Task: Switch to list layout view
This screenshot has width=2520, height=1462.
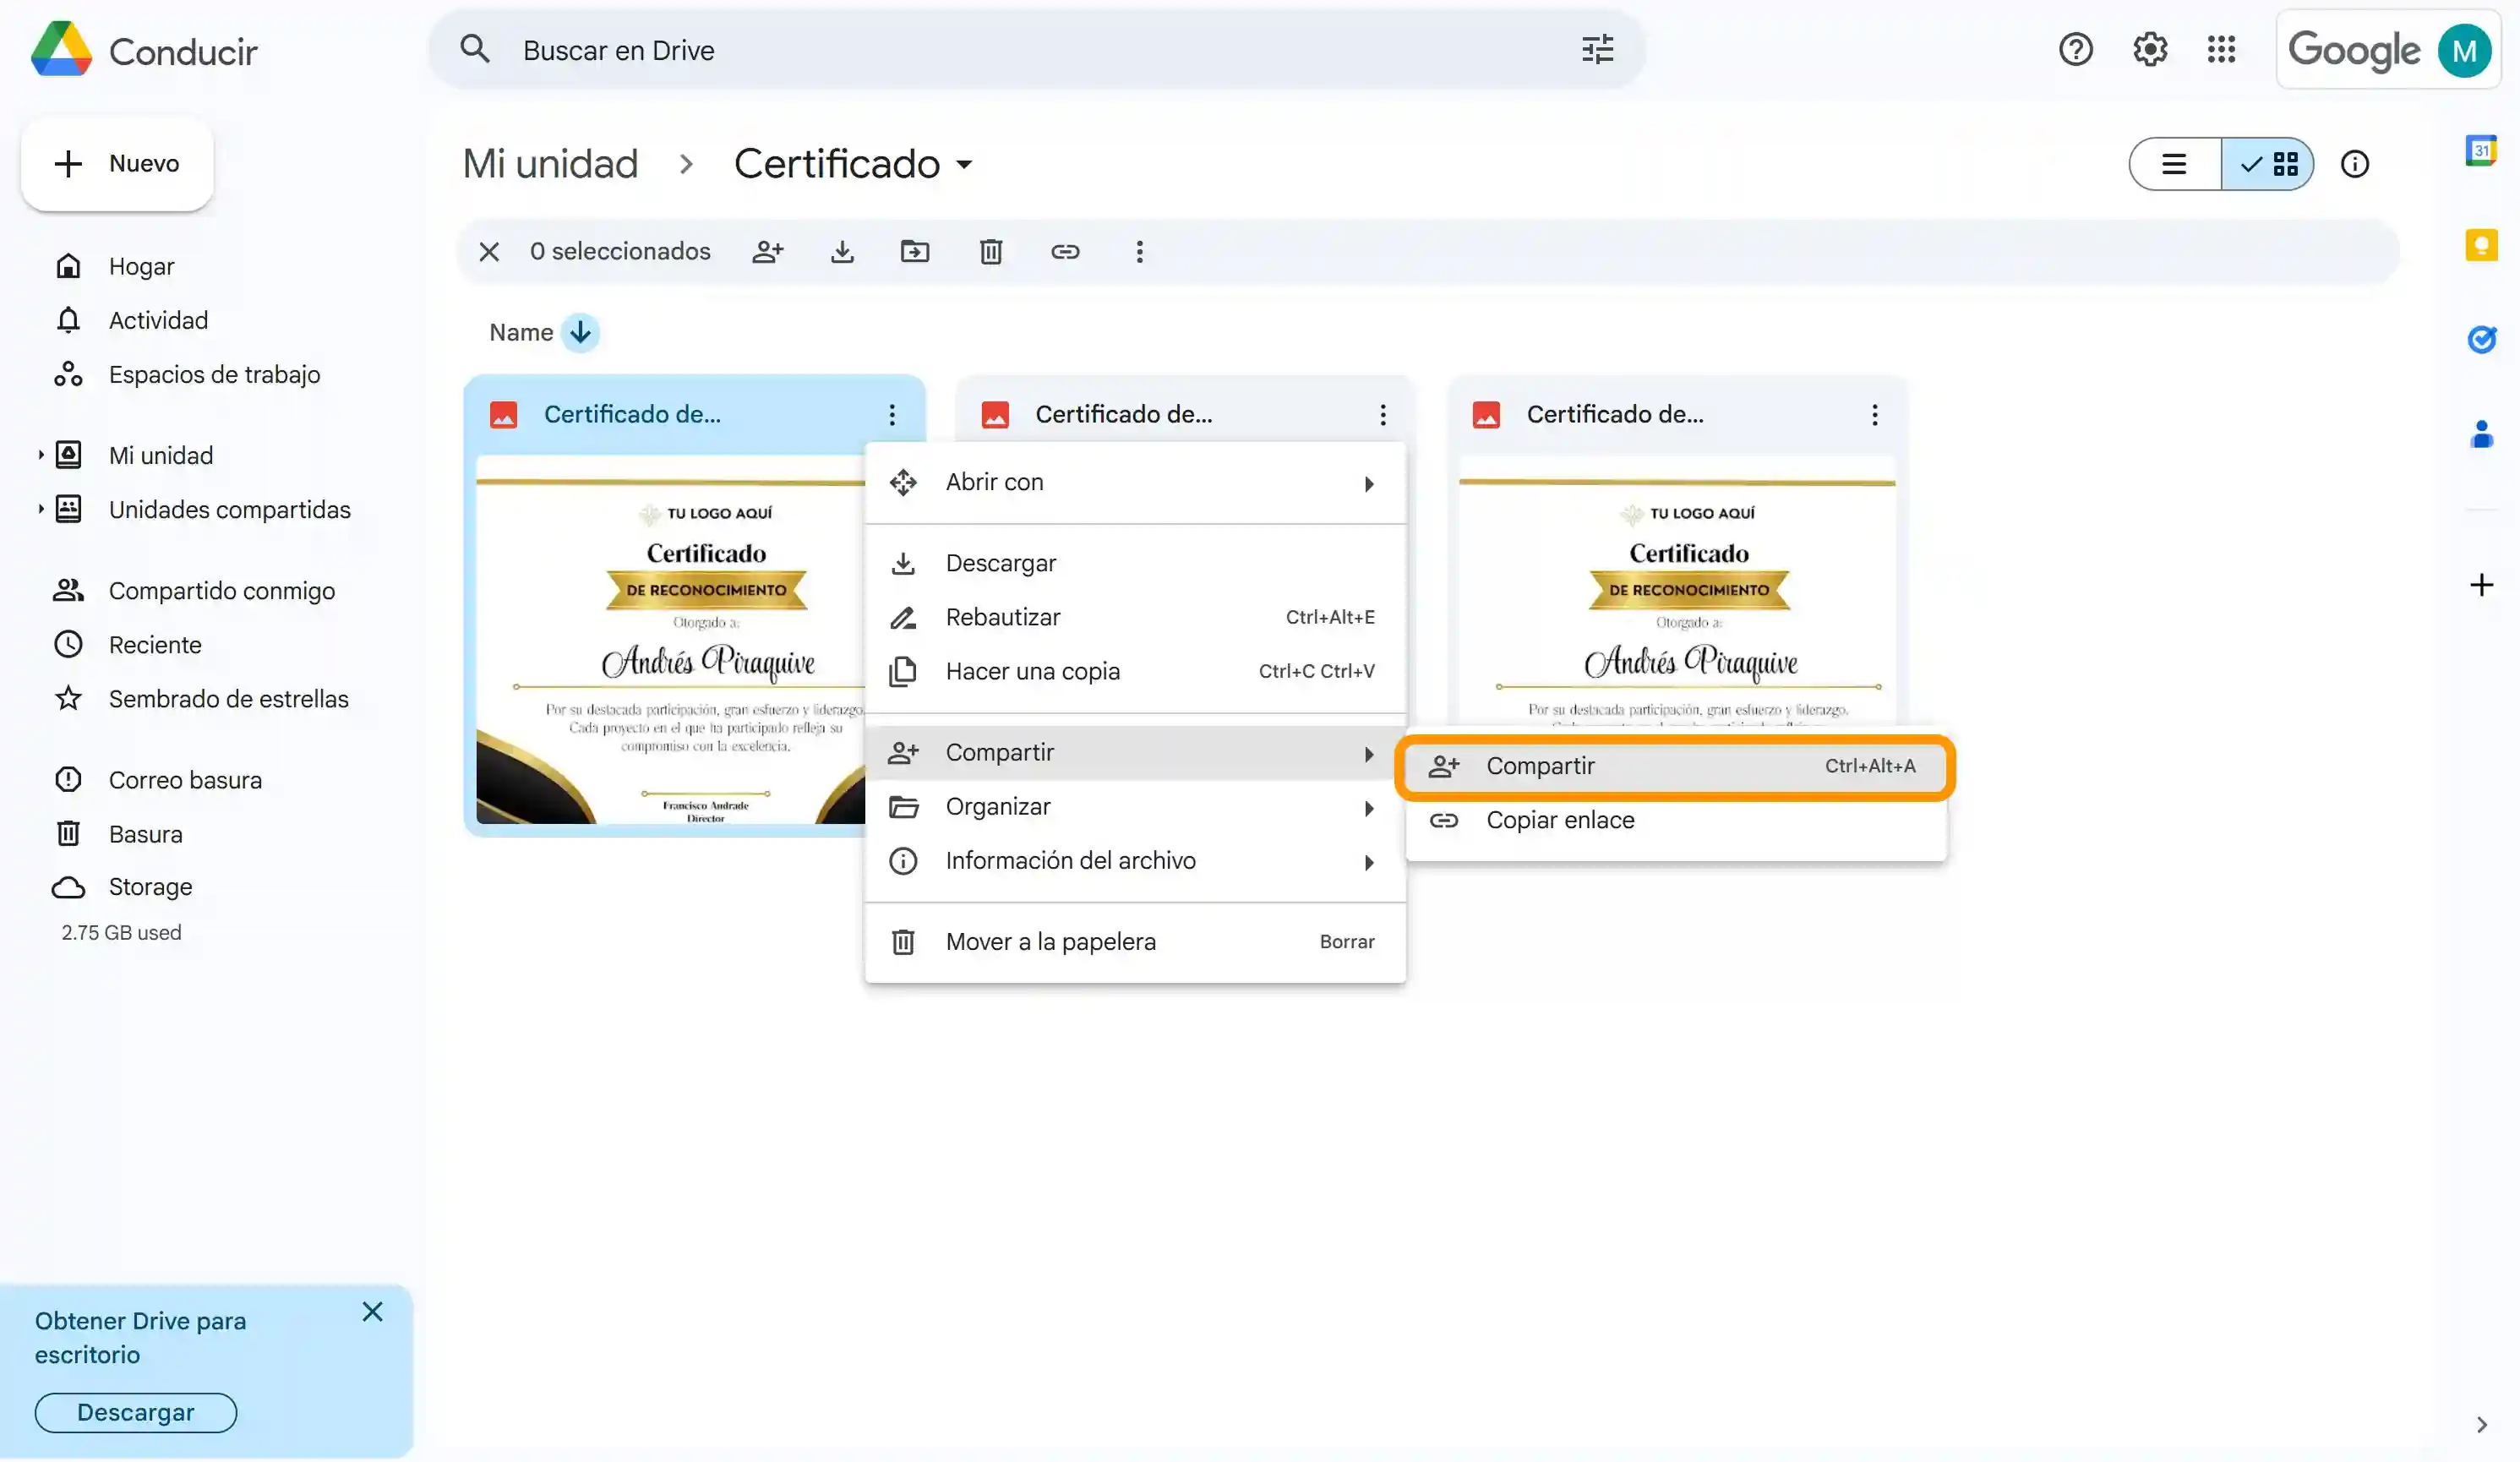Action: 2174,164
